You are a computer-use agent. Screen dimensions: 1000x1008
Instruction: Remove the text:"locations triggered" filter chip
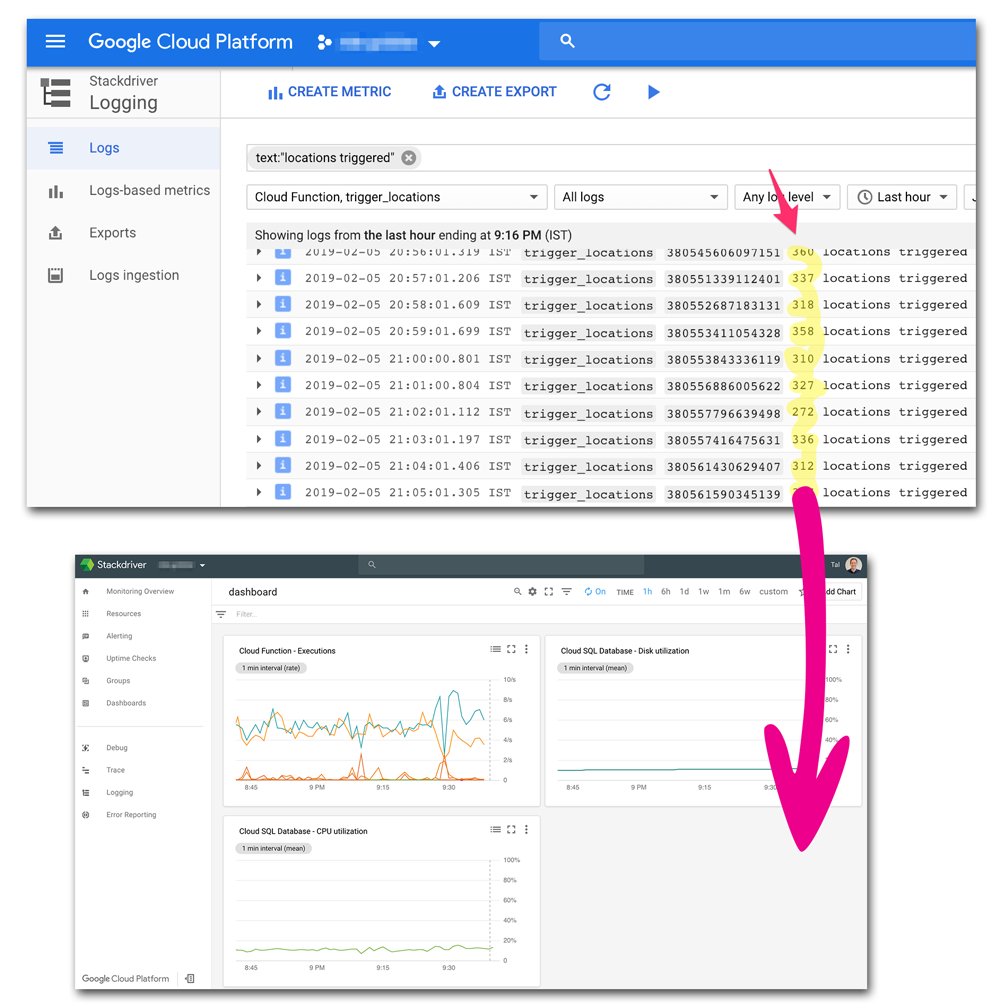pyautogui.click(x=409, y=158)
